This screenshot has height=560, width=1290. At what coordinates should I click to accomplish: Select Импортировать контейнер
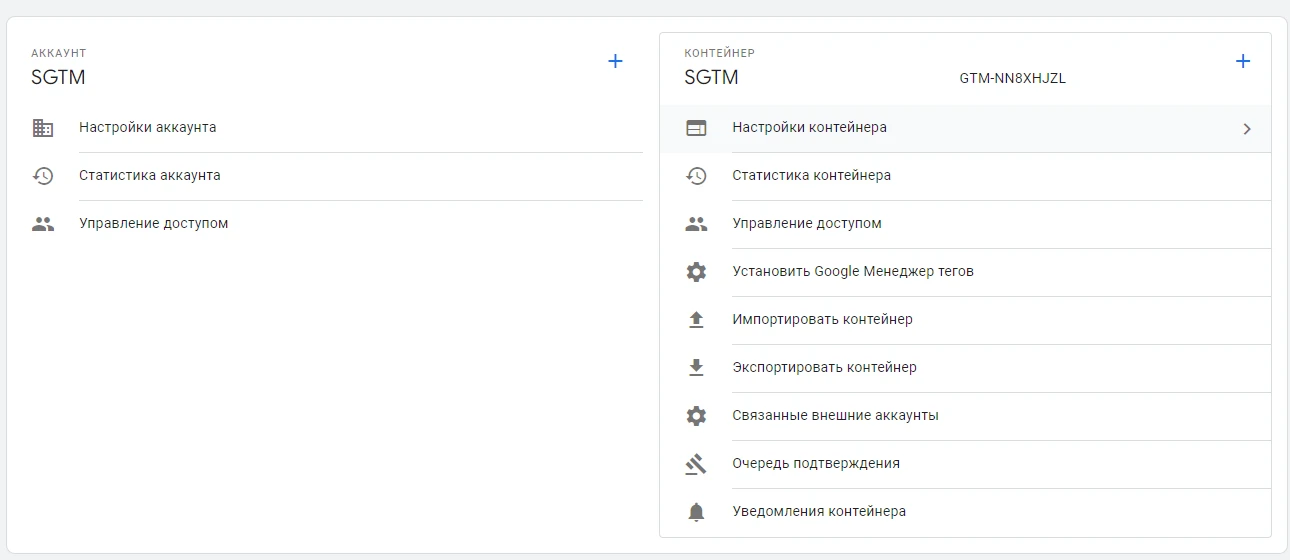click(822, 320)
